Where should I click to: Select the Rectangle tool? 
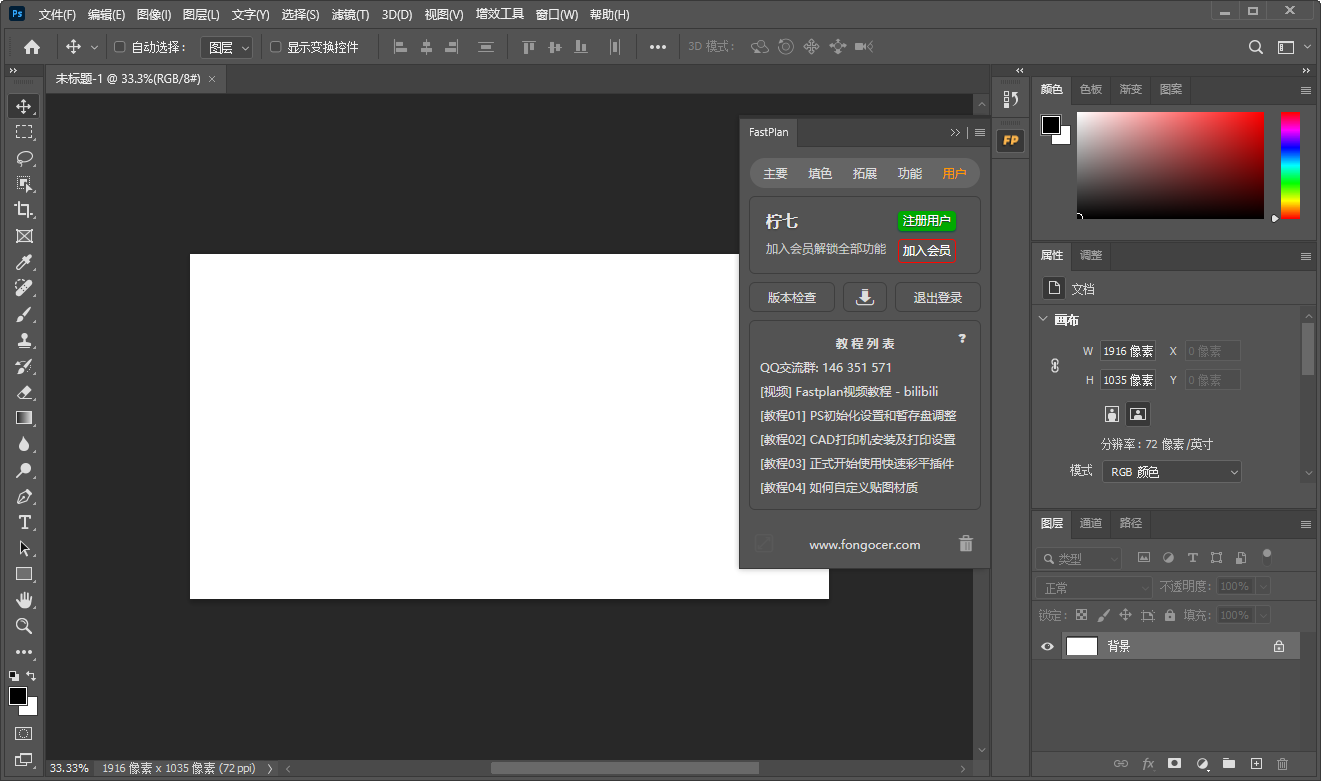pos(24,574)
